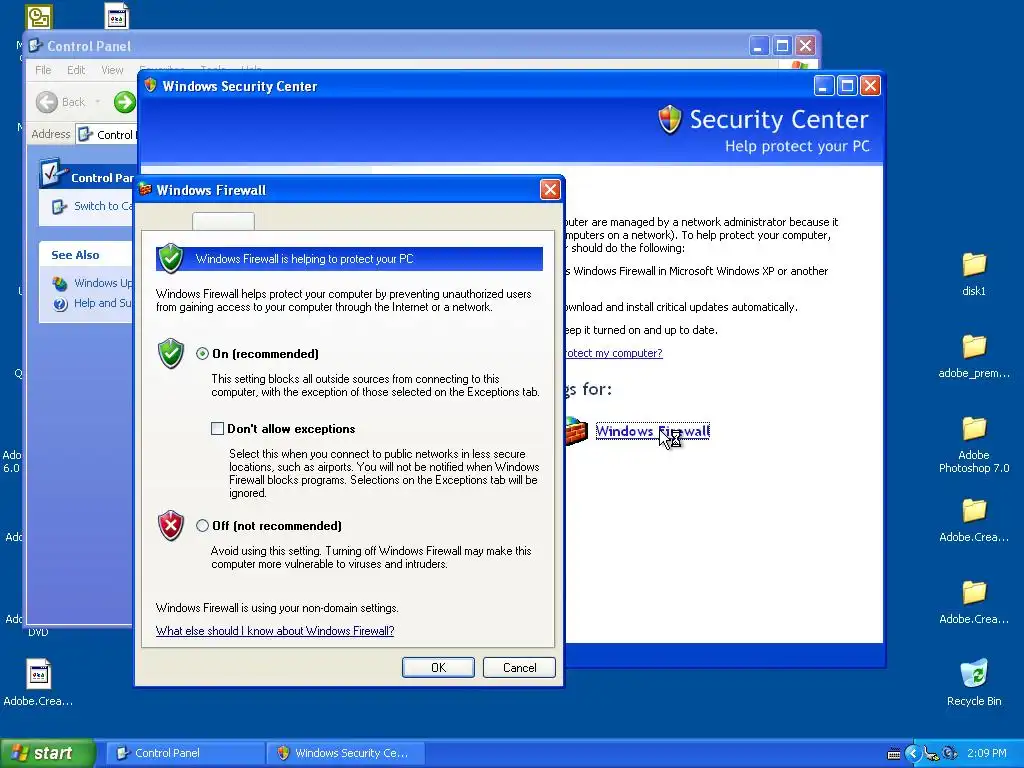Viewport: 1024px width, 768px height.
Task: Check the Don't allow exceptions box
Action: pyautogui.click(x=217, y=428)
